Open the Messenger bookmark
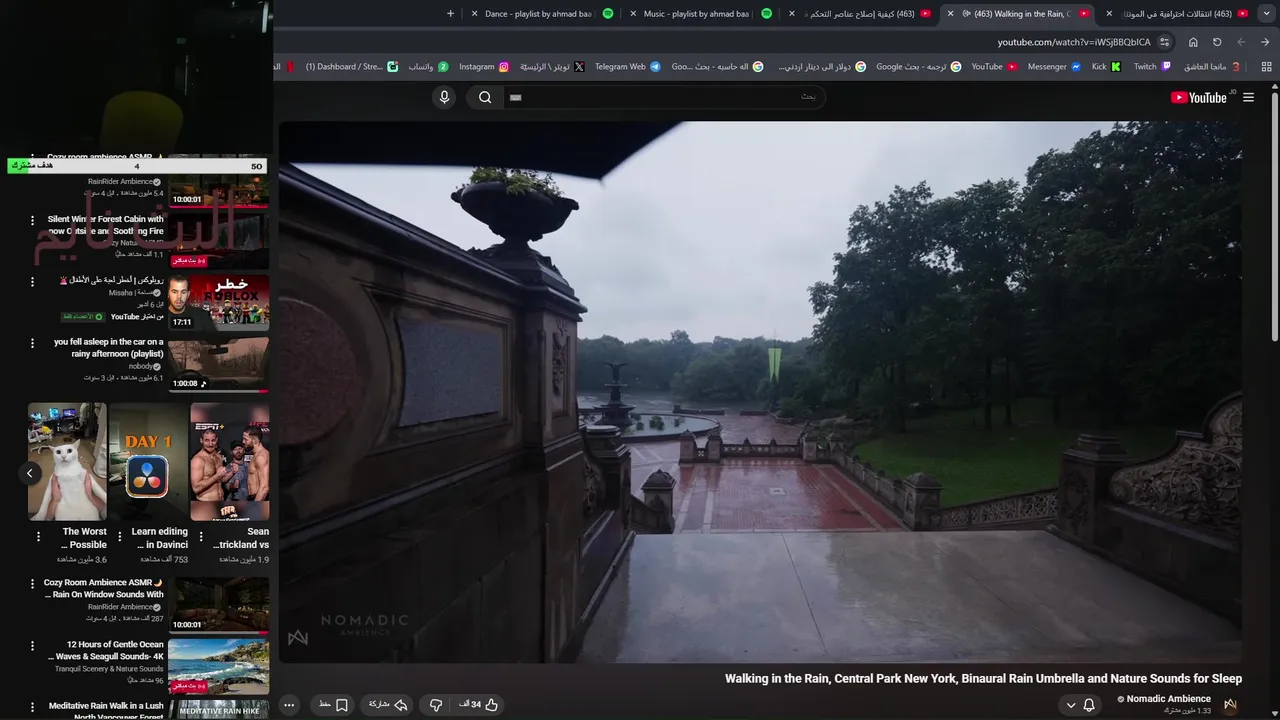This screenshot has height=720, width=1280. click(1054, 67)
